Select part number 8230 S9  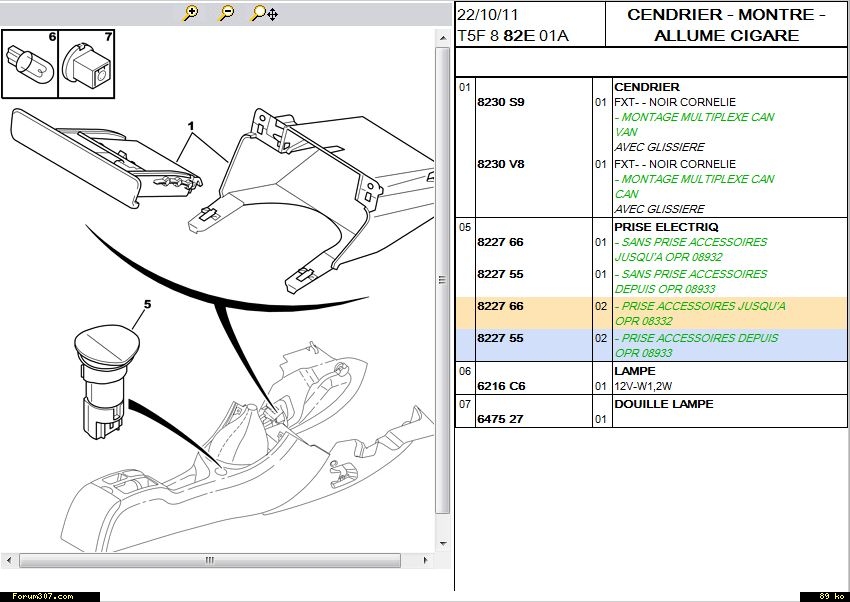click(500, 102)
